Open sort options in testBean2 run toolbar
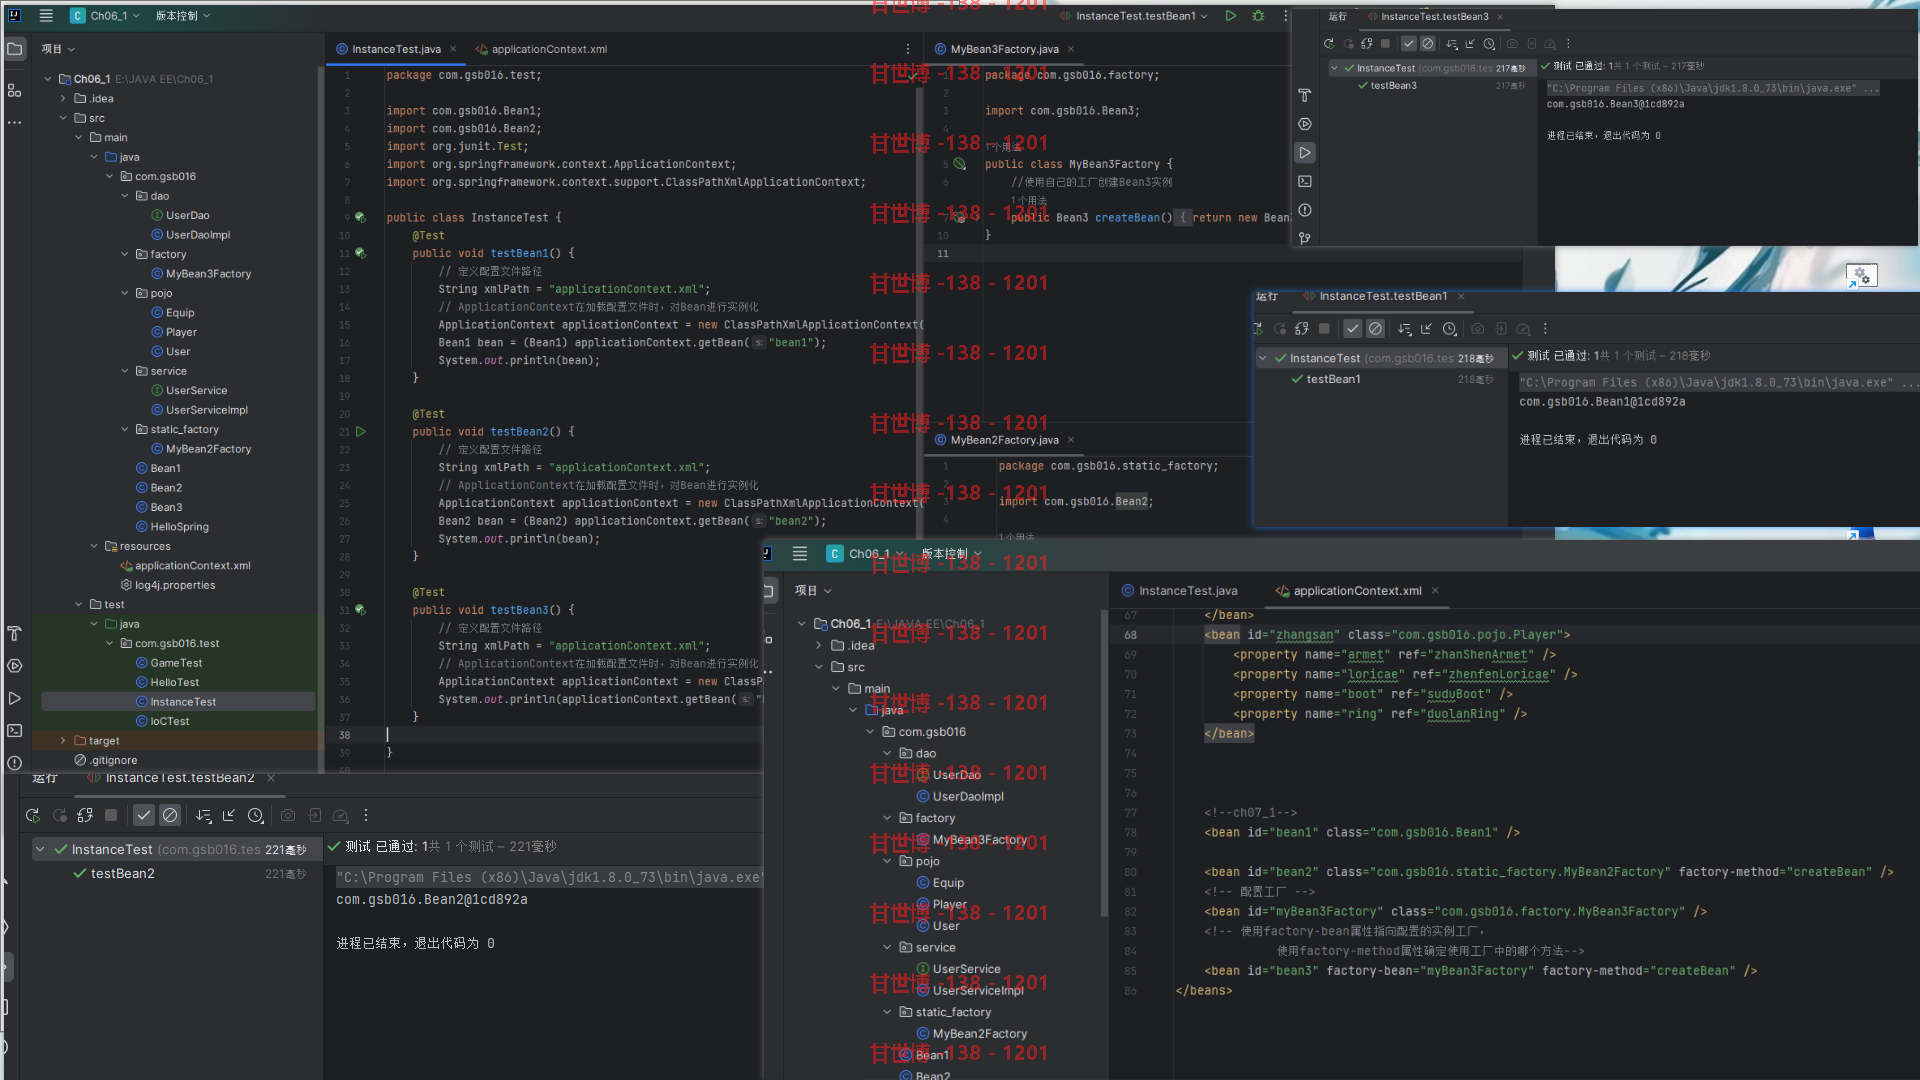The image size is (1920, 1080). [204, 815]
